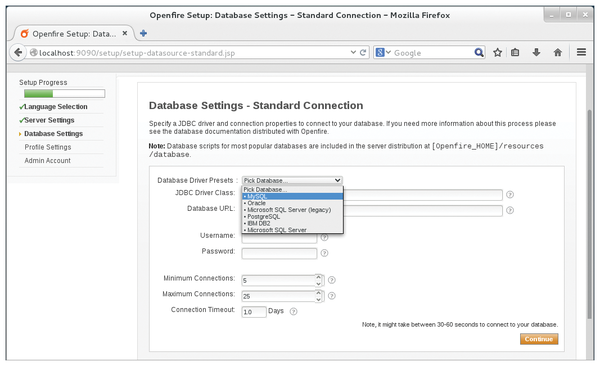The image size is (600, 366).
Task: Click the orange Continue button
Action: [x=539, y=339]
